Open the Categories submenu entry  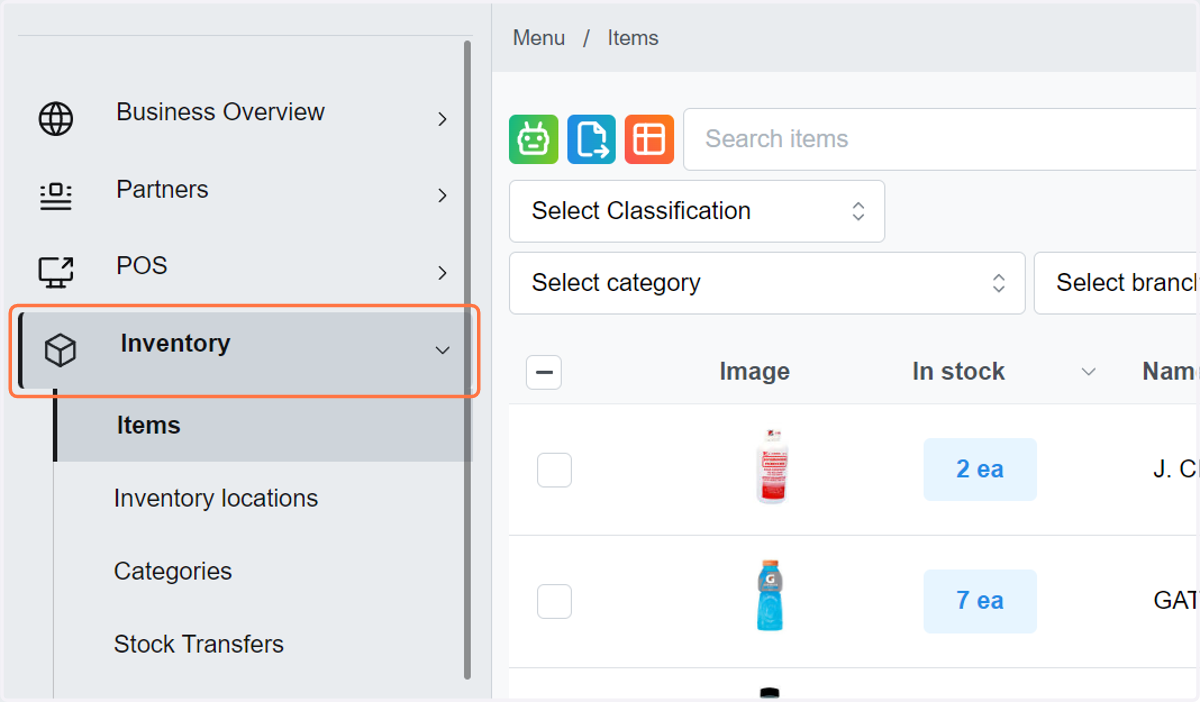[173, 571]
